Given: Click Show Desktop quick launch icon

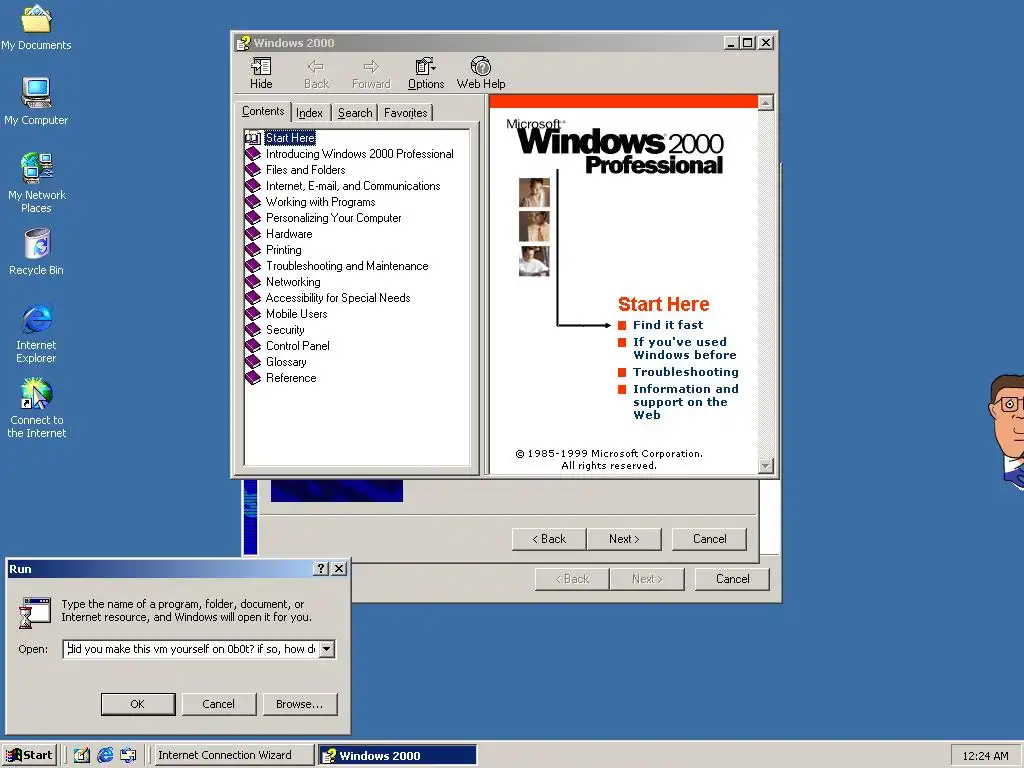Looking at the screenshot, I should tap(82, 756).
